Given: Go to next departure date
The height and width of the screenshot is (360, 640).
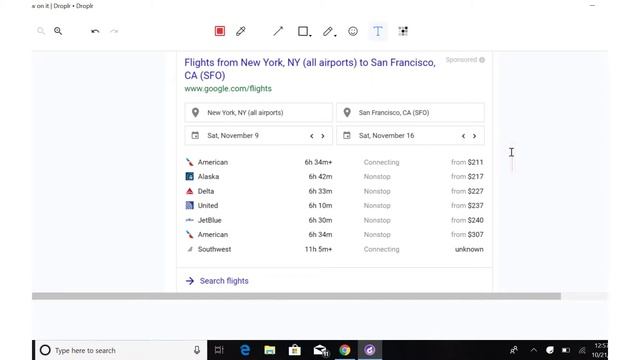Looking at the screenshot, I should pyautogui.click(x=323, y=136).
